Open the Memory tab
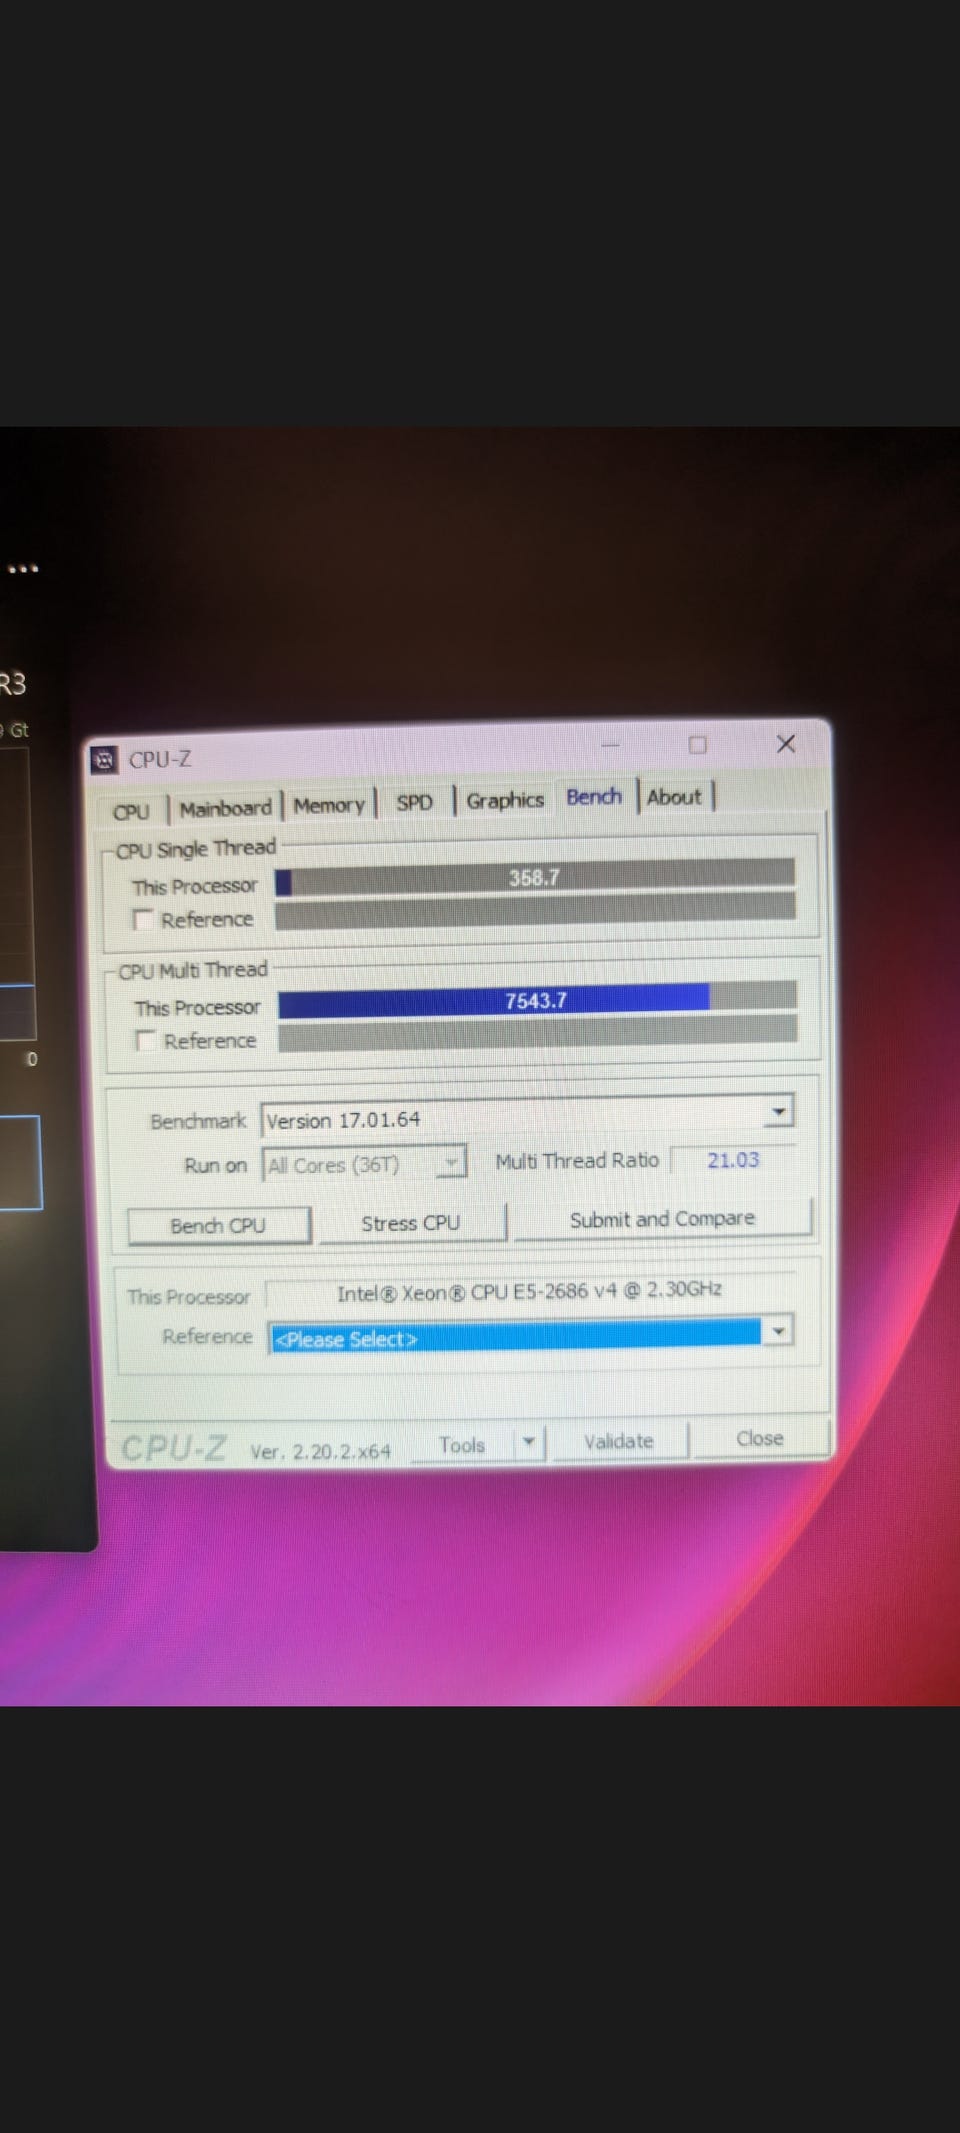960x2133 pixels. 329,805
